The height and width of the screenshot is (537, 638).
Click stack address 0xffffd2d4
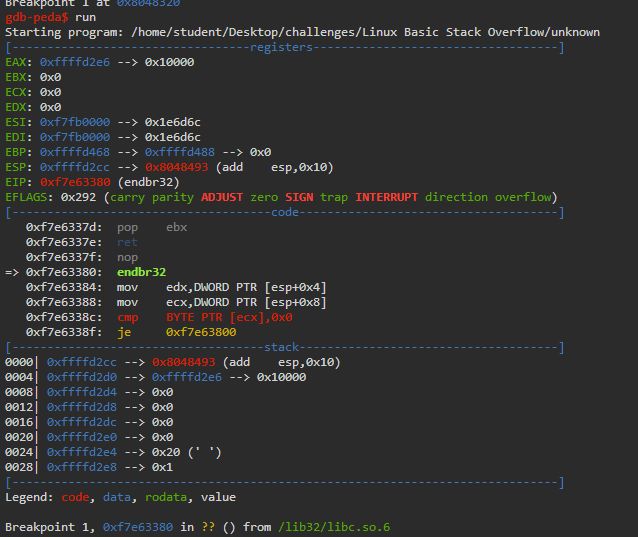click(x=82, y=392)
